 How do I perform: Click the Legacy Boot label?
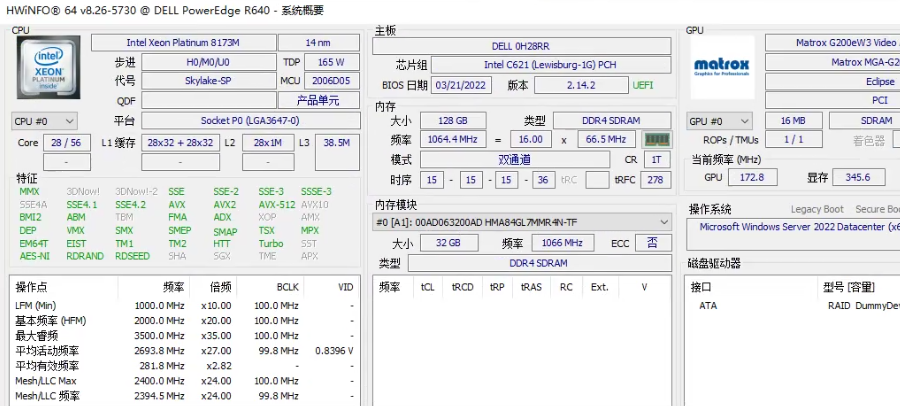pyautogui.click(x=817, y=210)
